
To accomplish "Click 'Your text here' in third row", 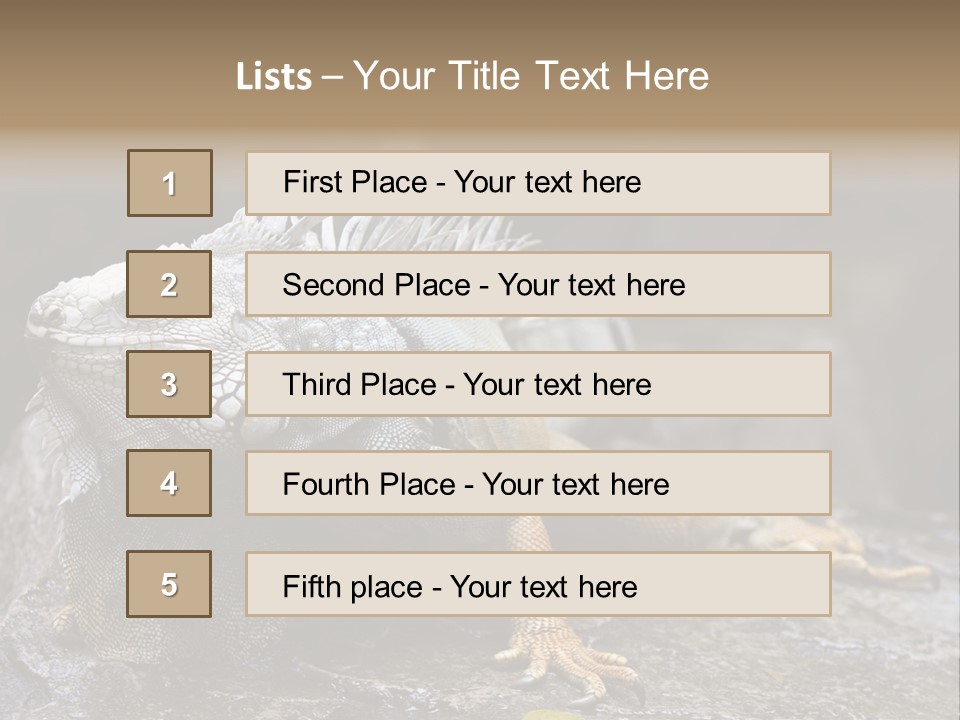I will coord(557,385).
